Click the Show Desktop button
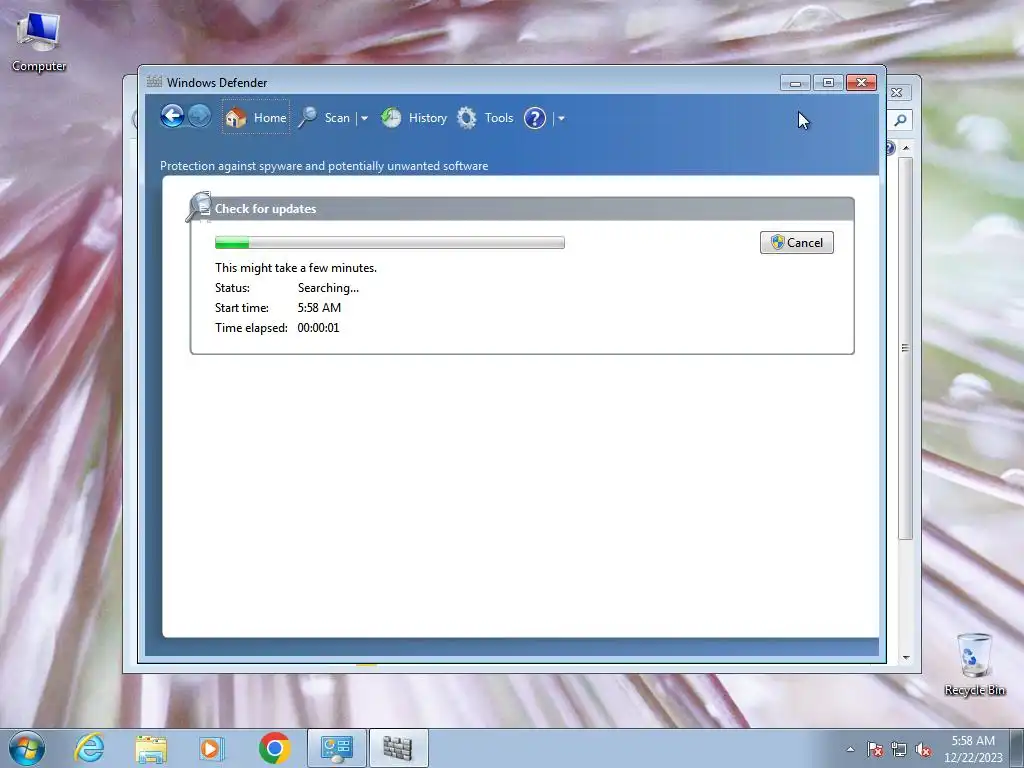This screenshot has width=1024, height=768. [1017, 749]
